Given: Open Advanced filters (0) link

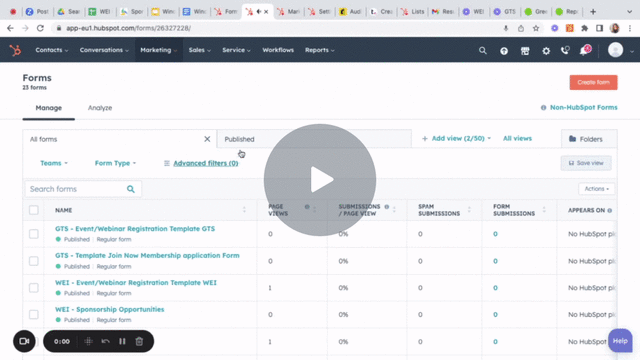Looking at the screenshot, I should pos(205,163).
